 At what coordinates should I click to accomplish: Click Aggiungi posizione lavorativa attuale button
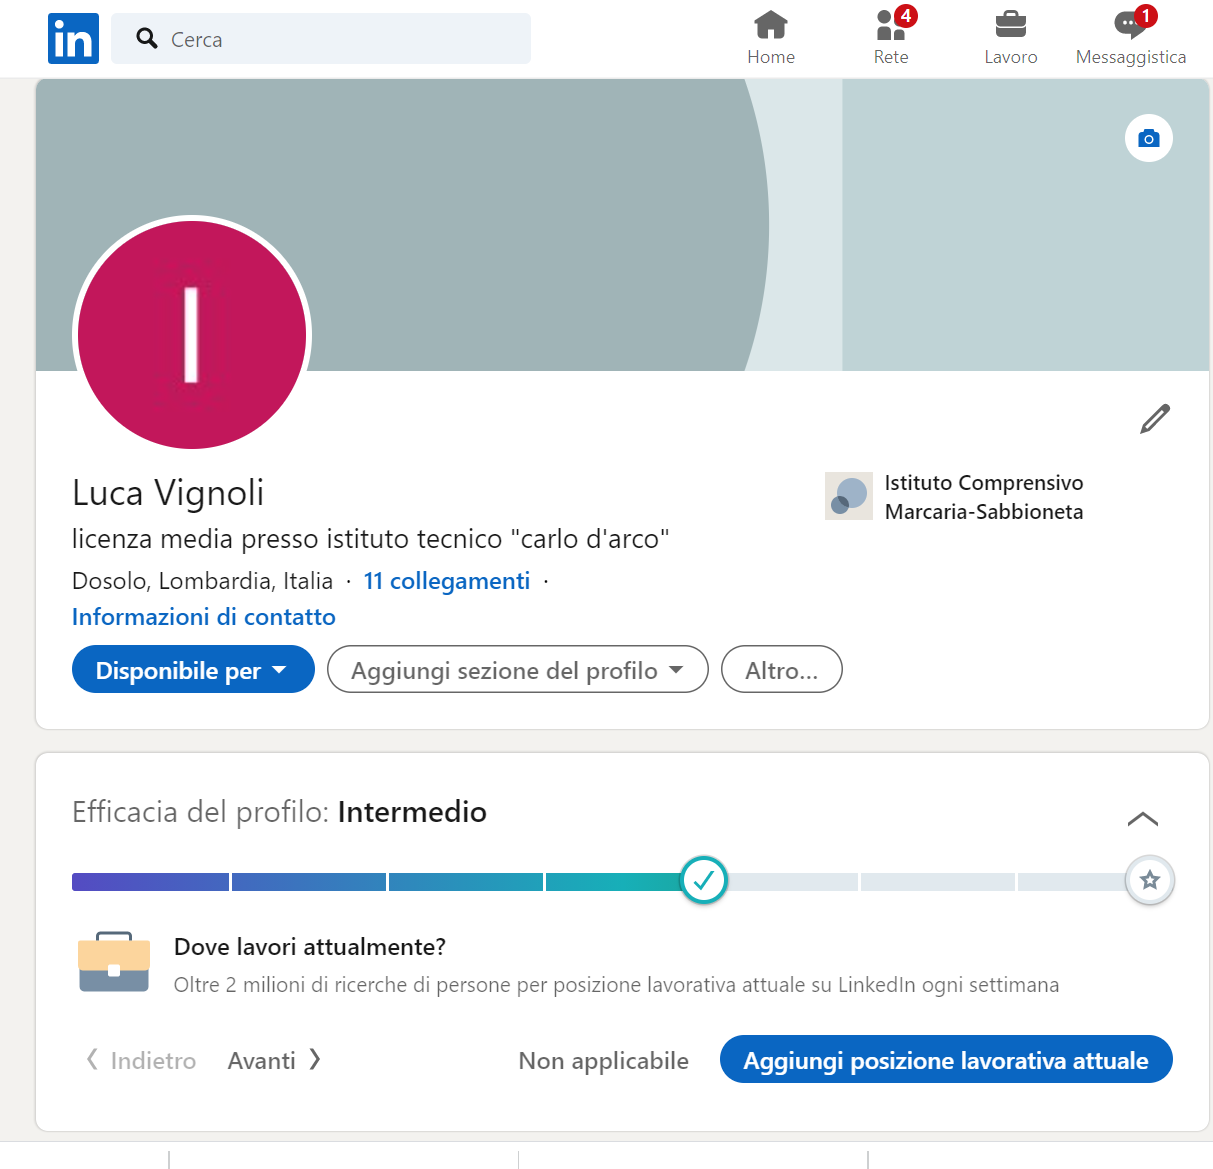[946, 1060]
